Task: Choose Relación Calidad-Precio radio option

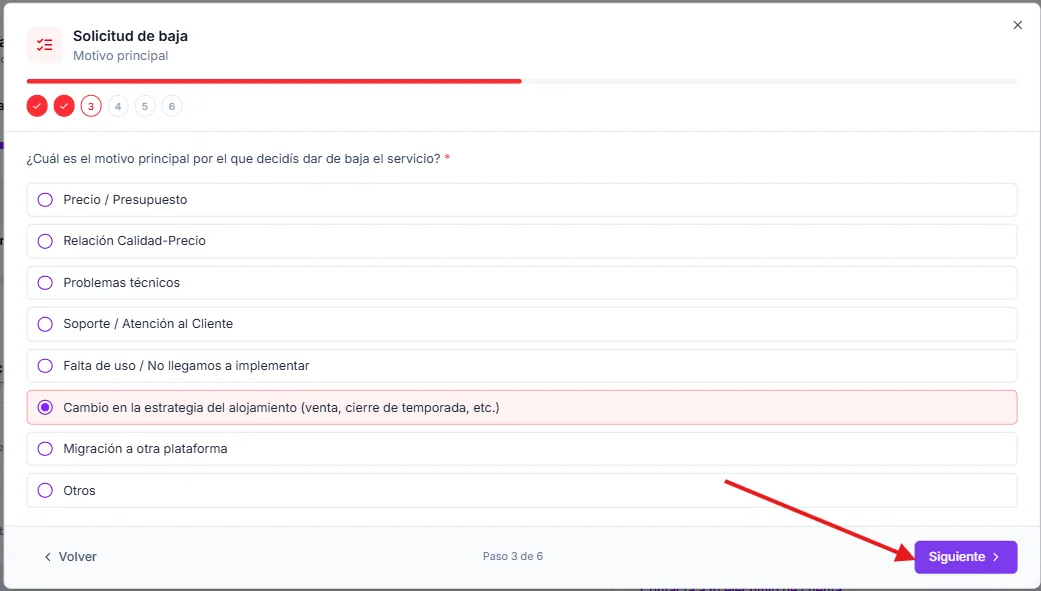Action: tap(522, 241)
